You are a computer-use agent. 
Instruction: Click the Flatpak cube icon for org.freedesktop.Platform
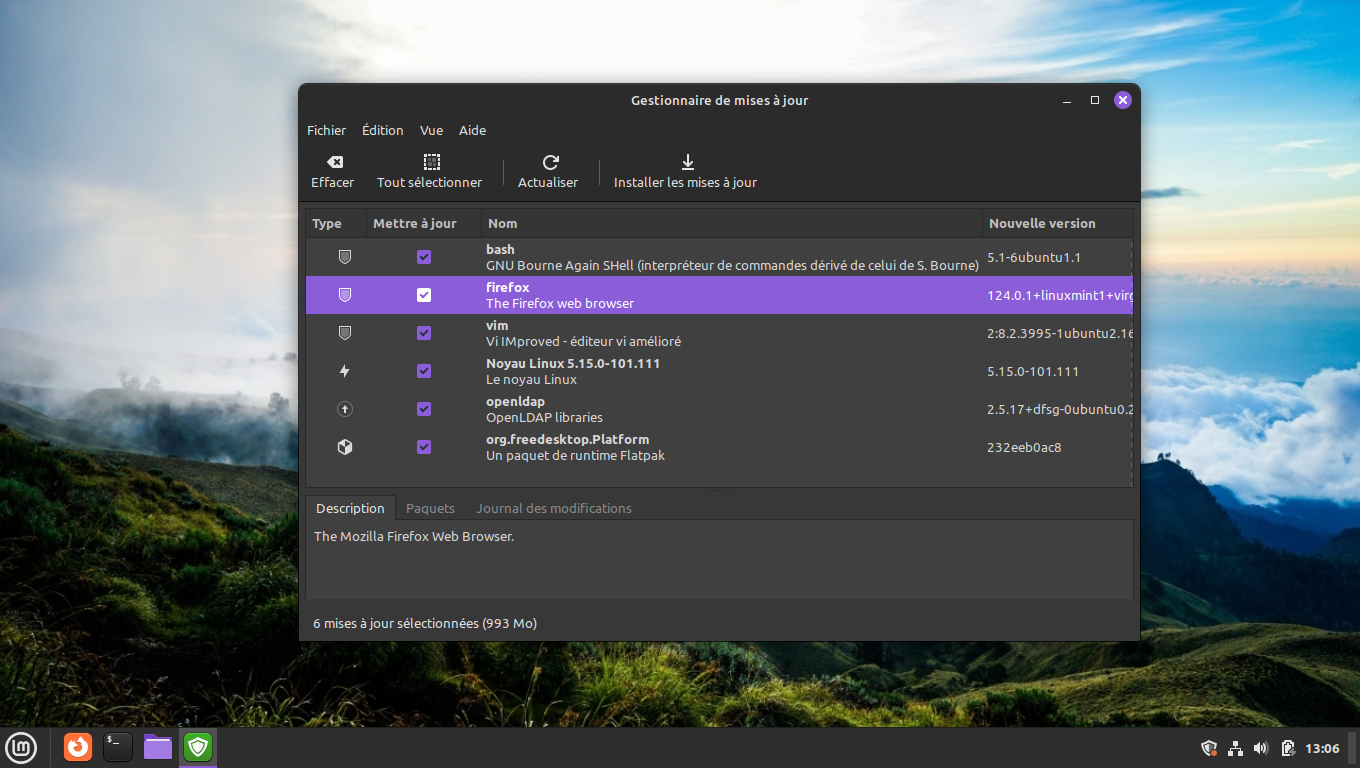point(345,447)
